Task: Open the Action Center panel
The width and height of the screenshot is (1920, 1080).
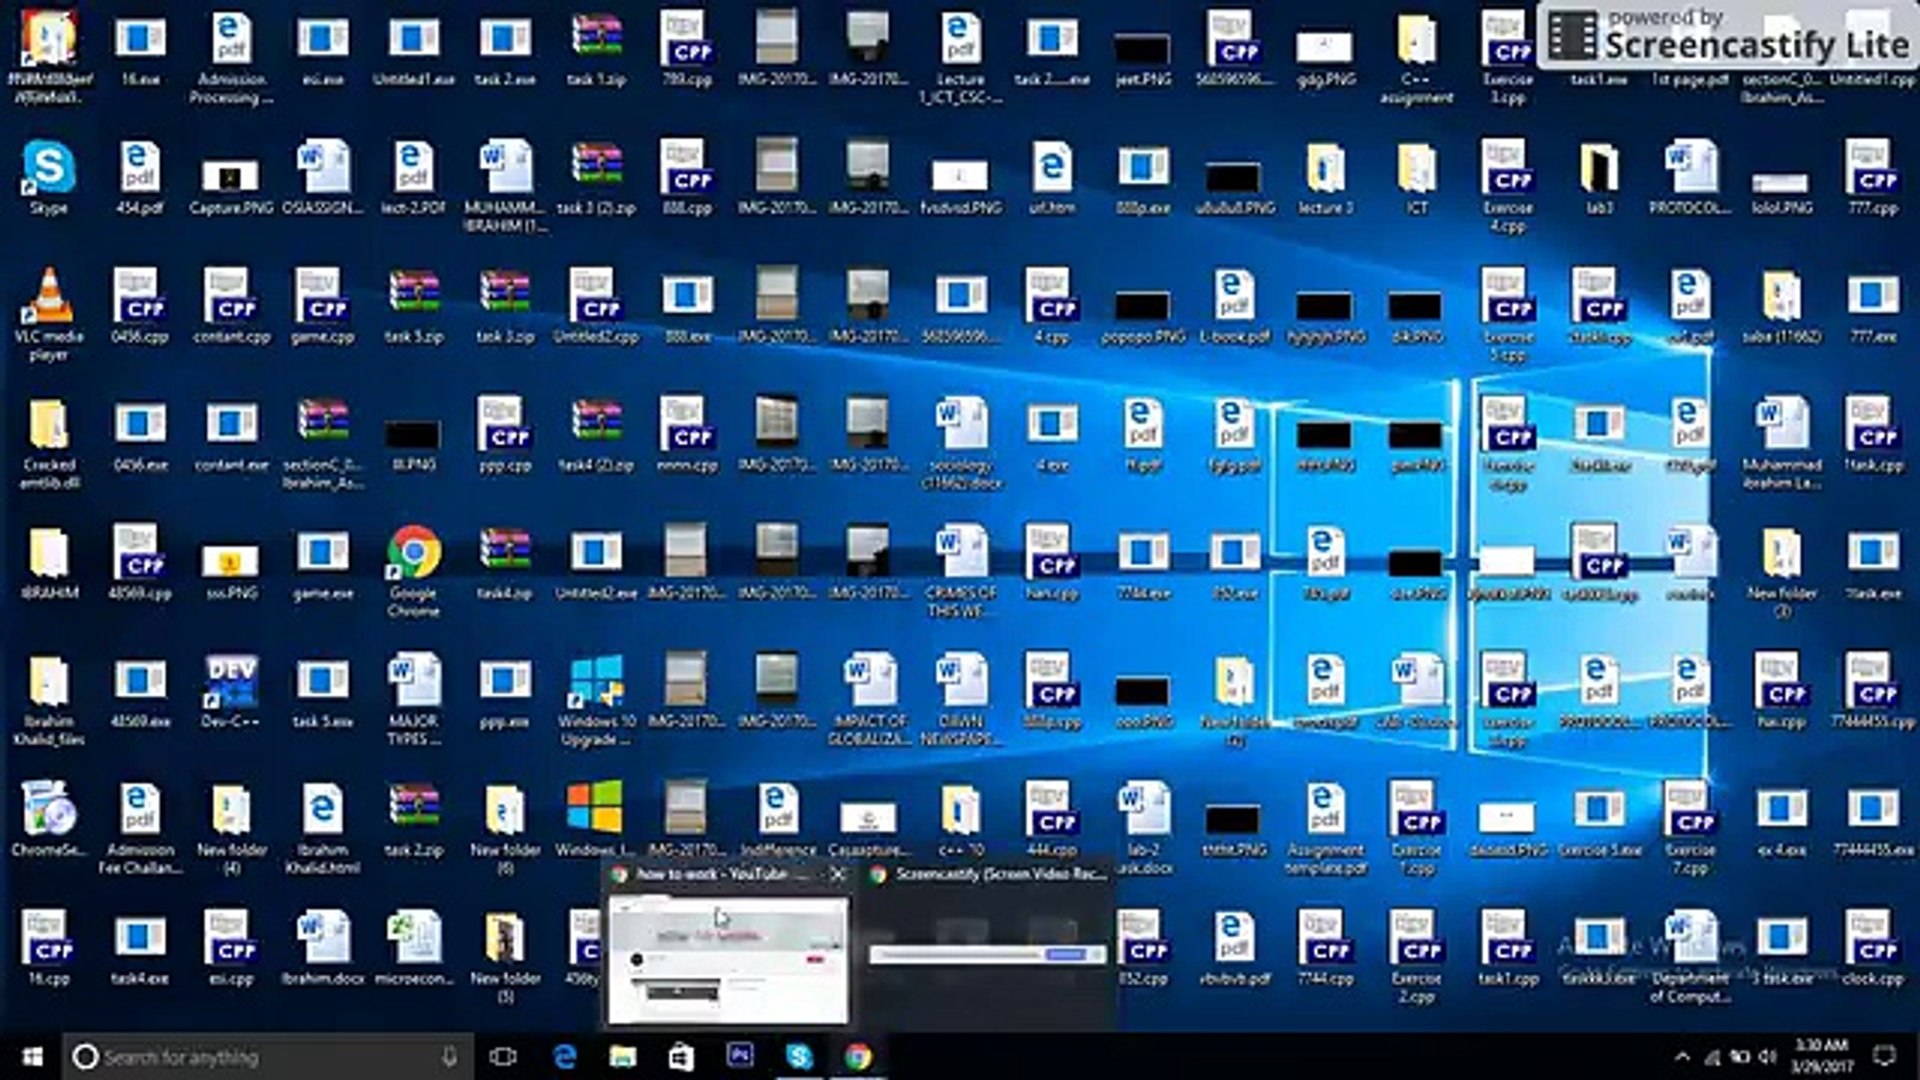Action: coord(1884,1057)
